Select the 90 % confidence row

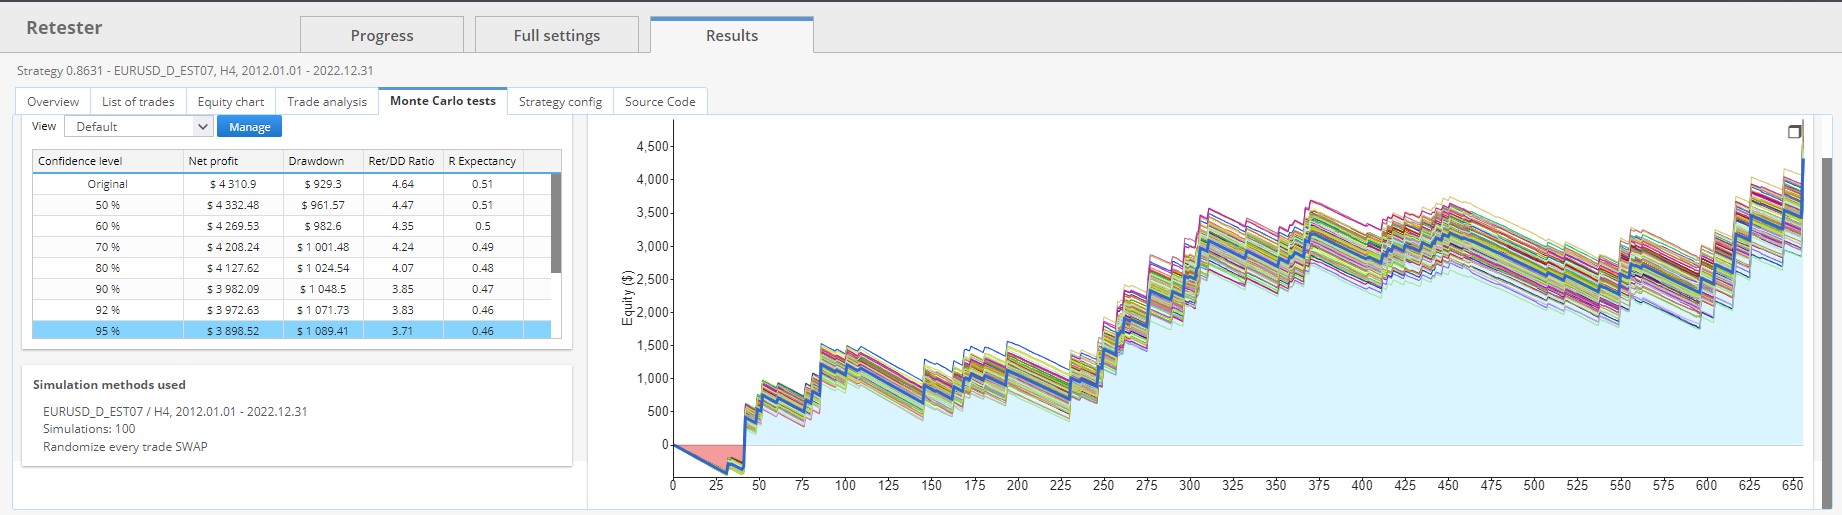click(x=292, y=289)
